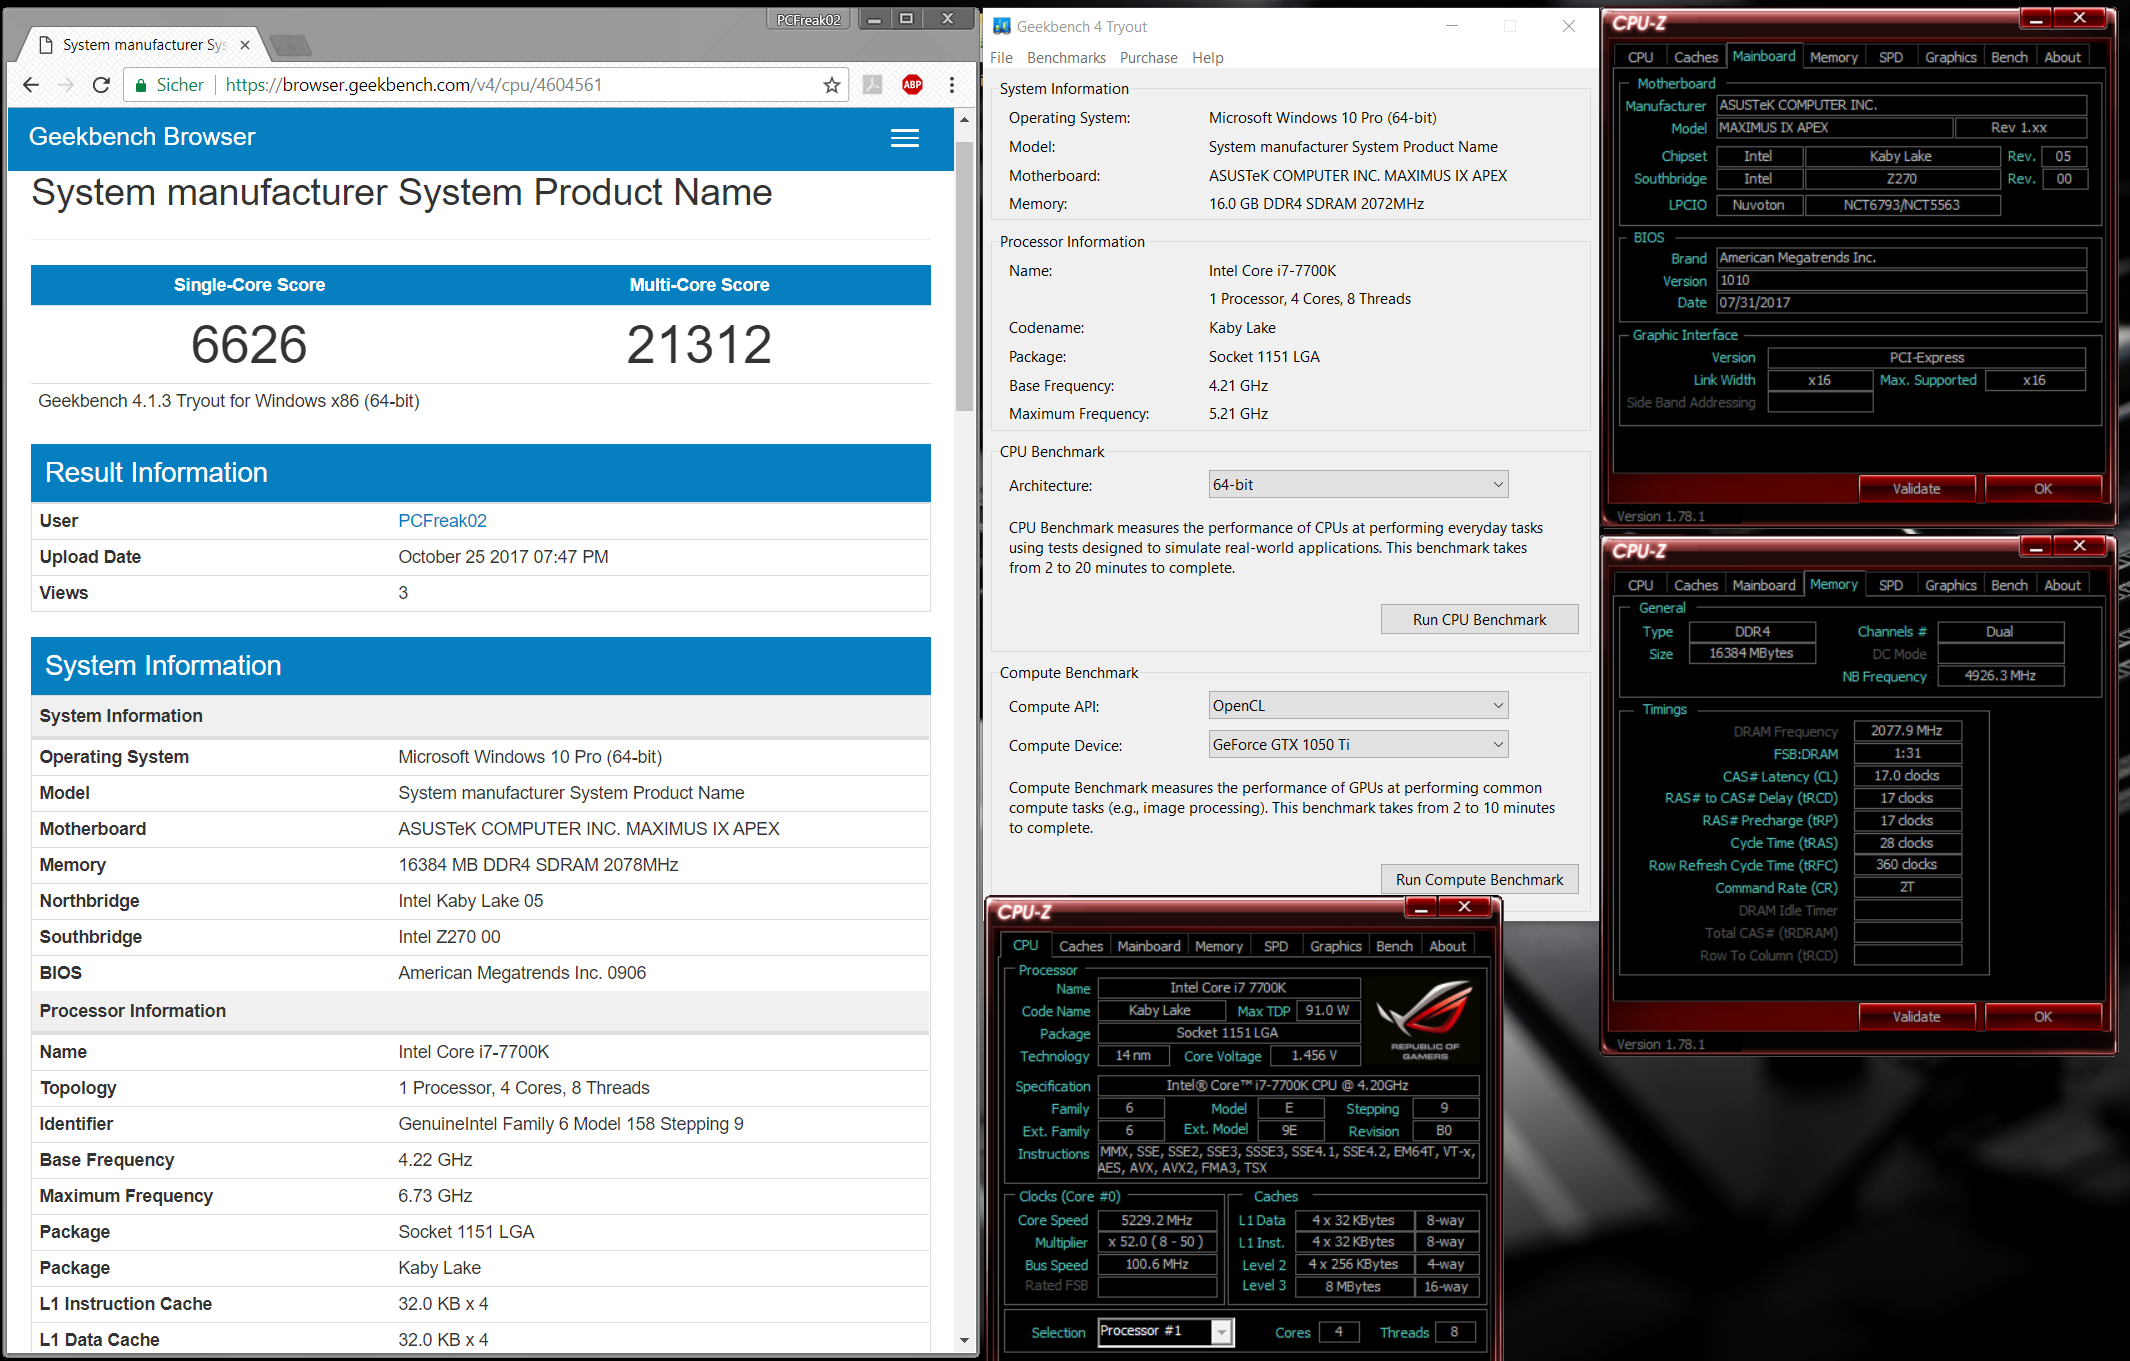Click OK in Memory CPU-Z window
The width and height of the screenshot is (2130, 1361).
2042,1017
